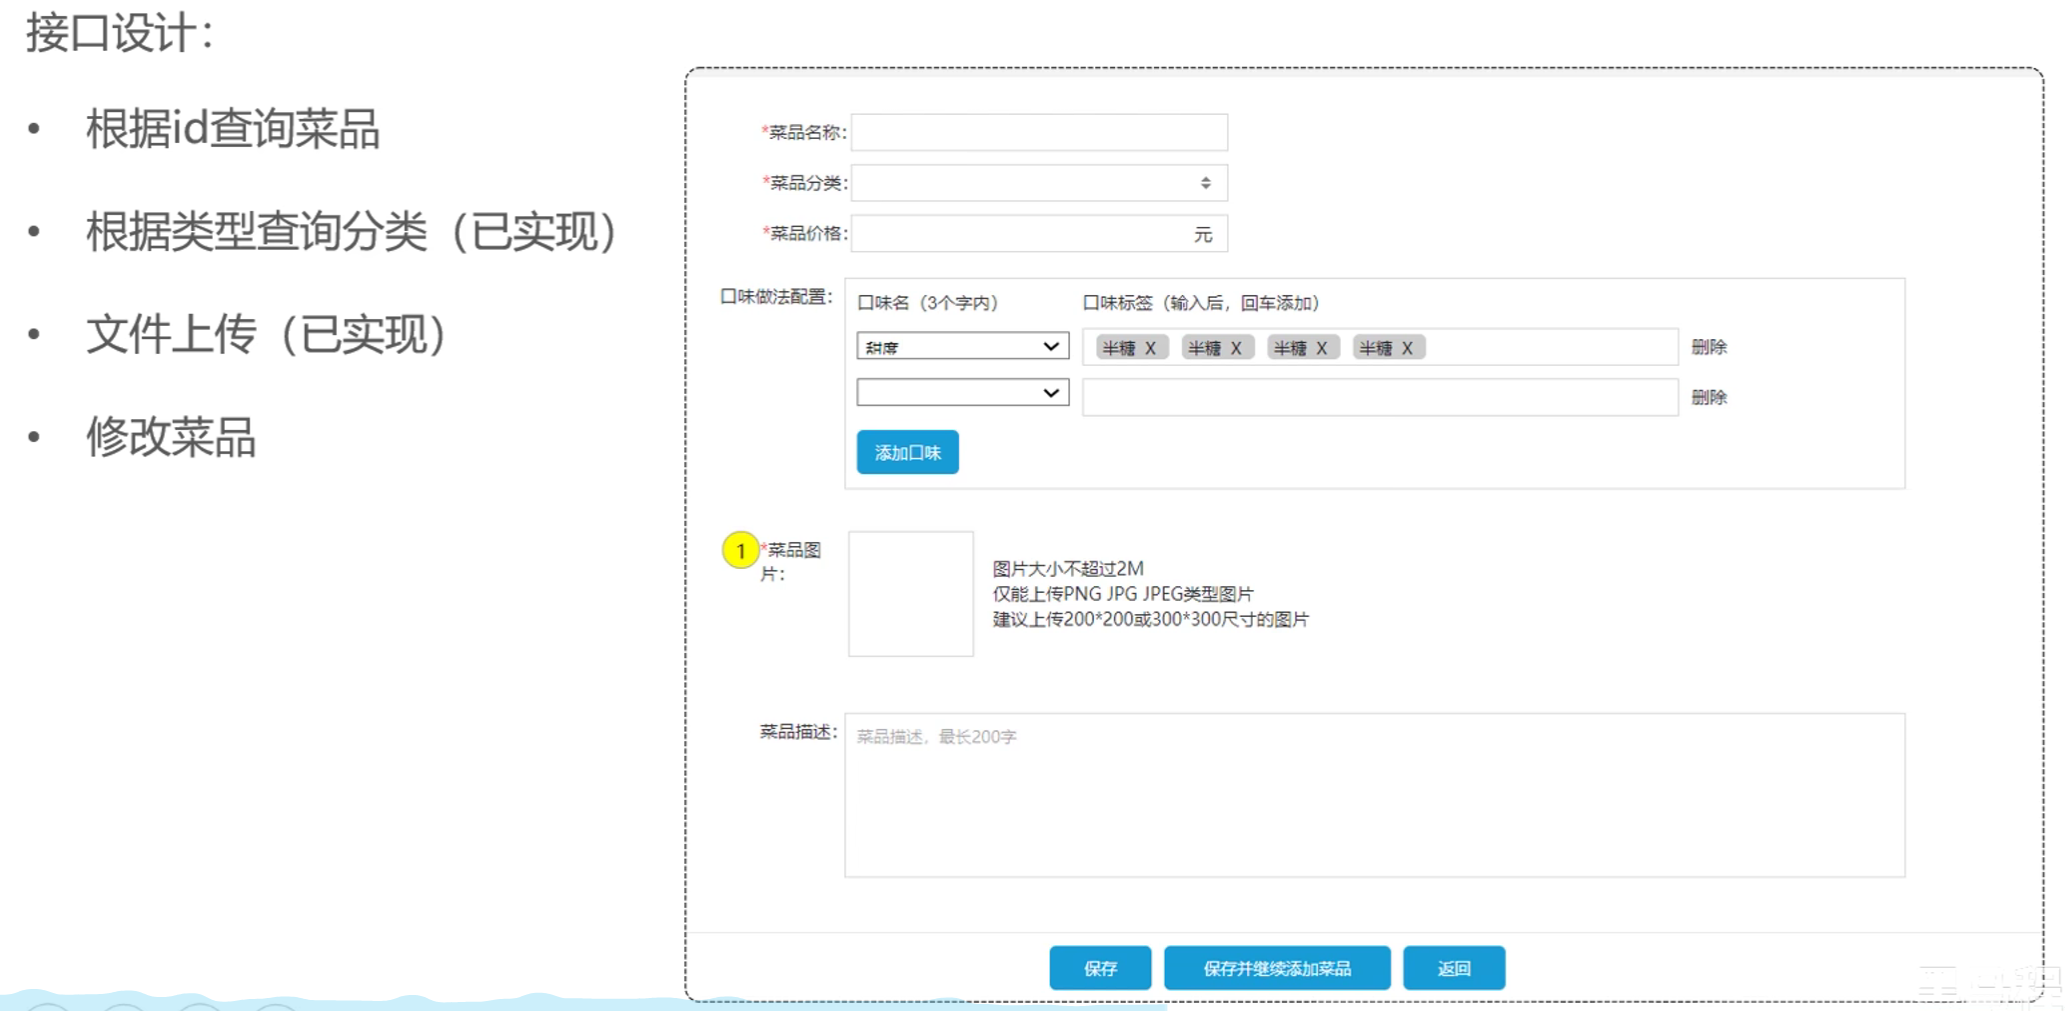Click 删除 for the 甜度 flavor row
Image resolution: width=2065 pixels, height=1011 pixels.
[x=1708, y=347]
